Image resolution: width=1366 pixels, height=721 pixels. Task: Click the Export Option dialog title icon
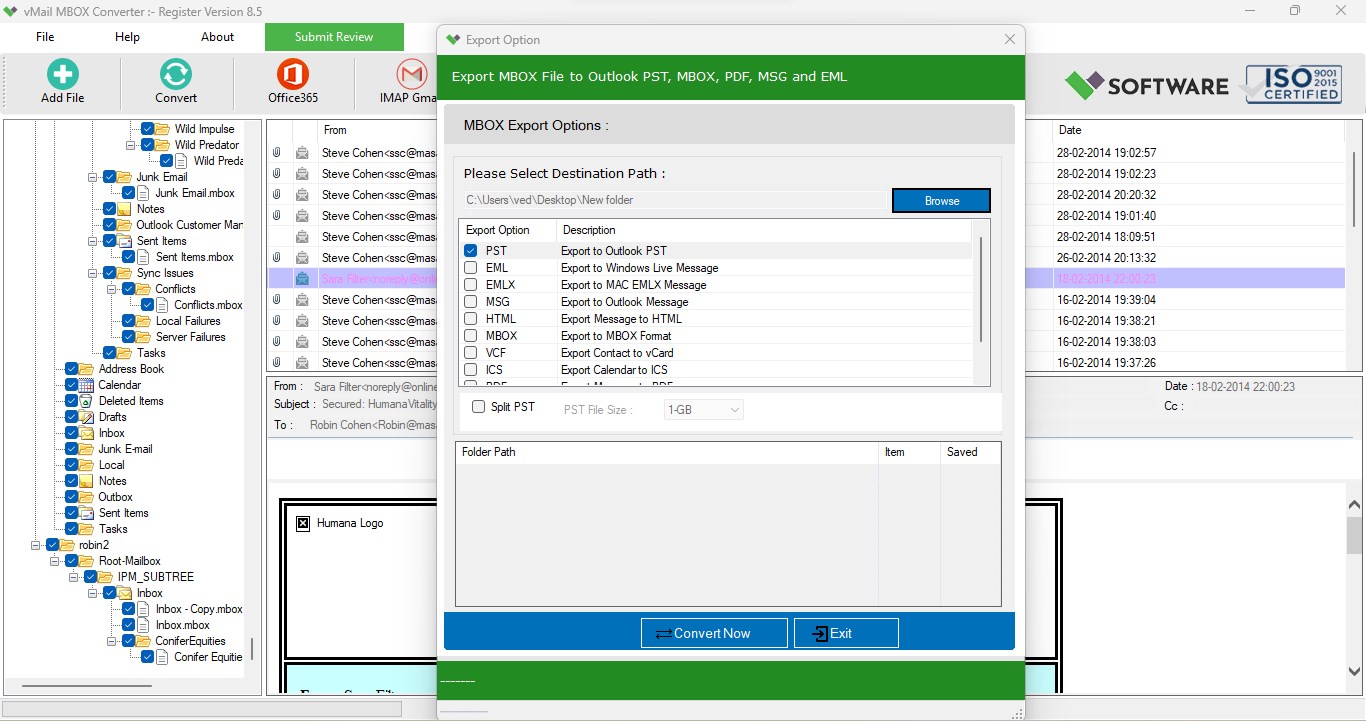pos(452,40)
